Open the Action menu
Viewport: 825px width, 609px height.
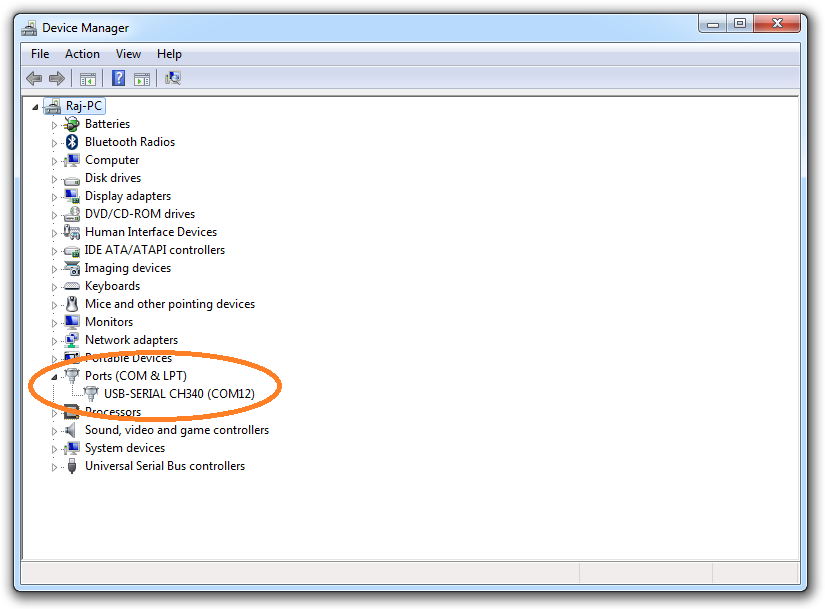click(82, 54)
